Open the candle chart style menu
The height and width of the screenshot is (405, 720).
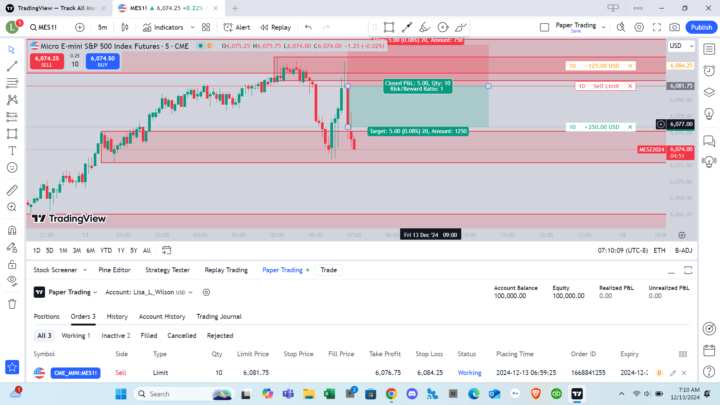coord(124,28)
